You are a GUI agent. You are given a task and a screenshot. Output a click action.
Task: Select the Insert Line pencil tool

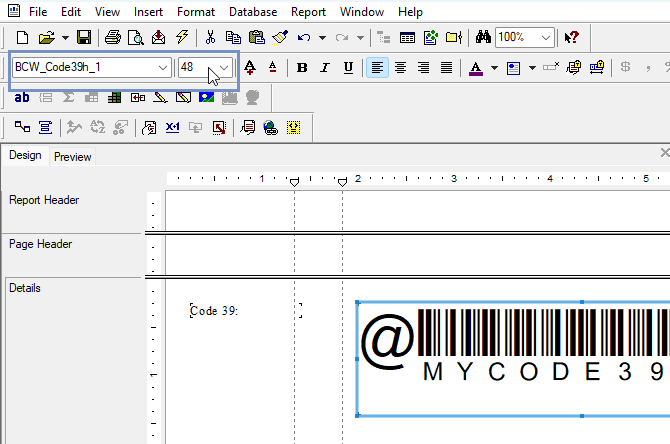point(160,98)
